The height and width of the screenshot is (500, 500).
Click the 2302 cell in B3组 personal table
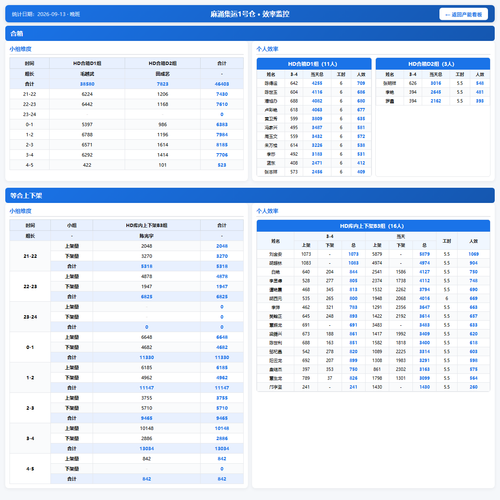401,369
